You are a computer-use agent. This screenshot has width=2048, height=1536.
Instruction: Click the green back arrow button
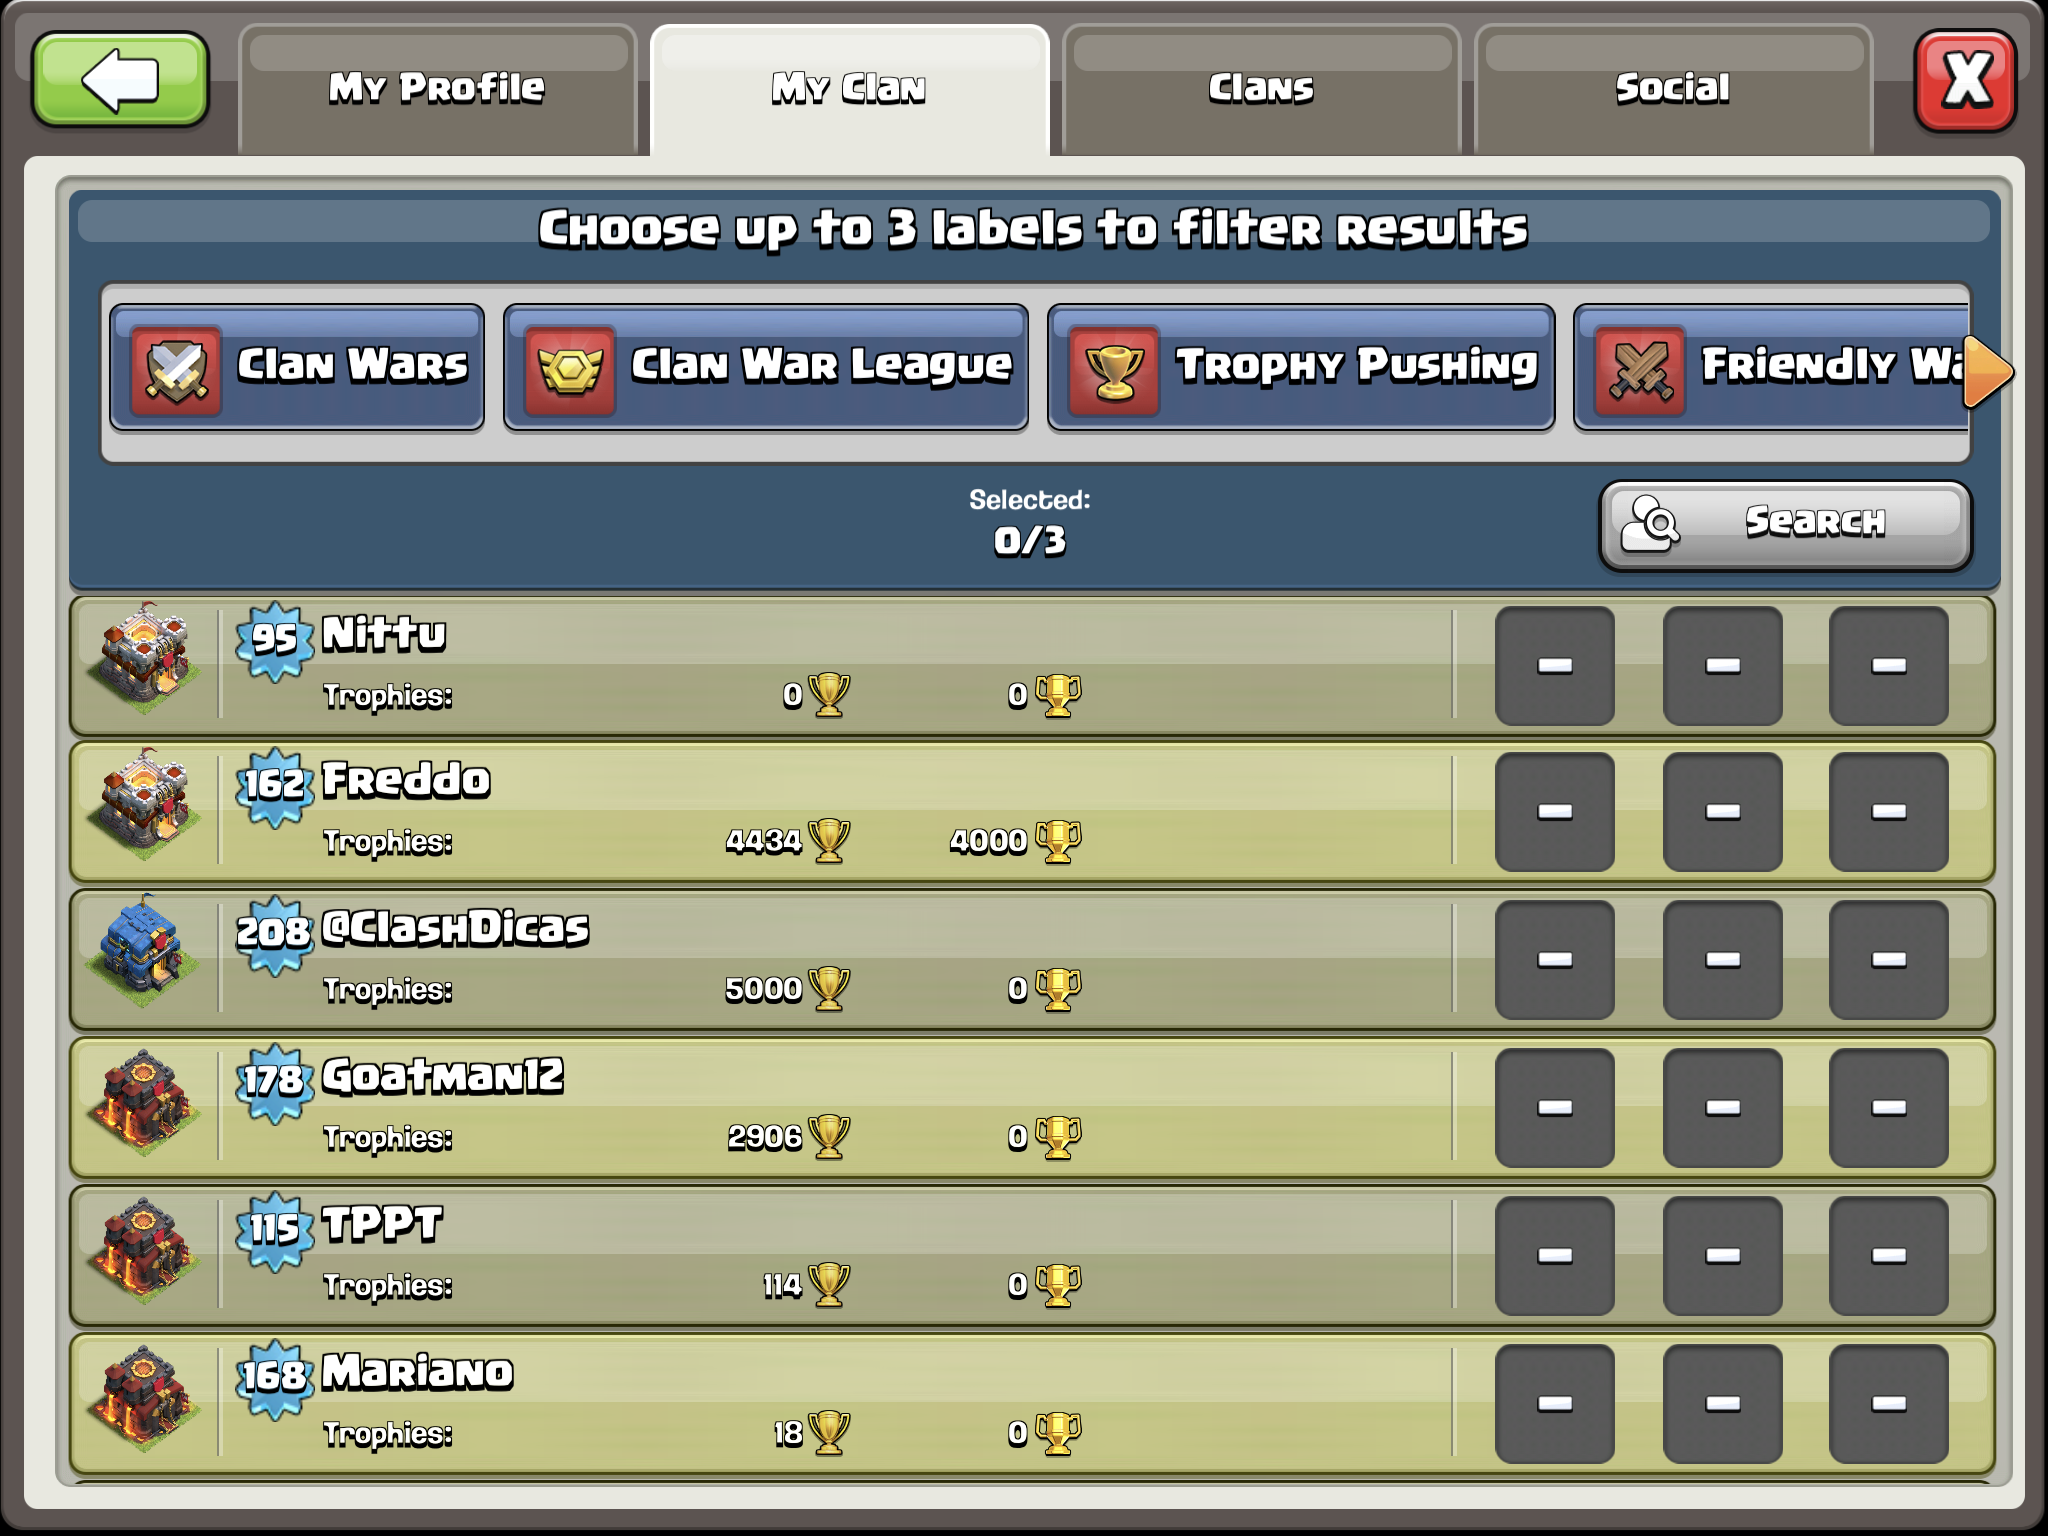(x=120, y=80)
